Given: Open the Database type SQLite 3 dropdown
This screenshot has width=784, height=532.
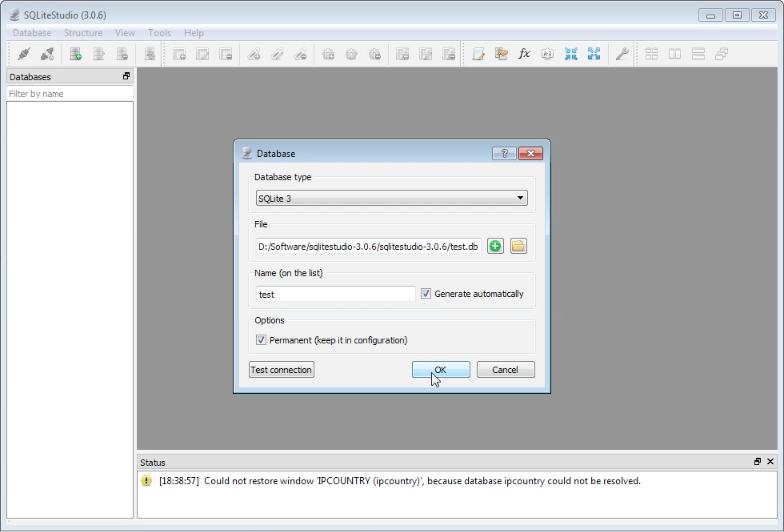Looking at the screenshot, I should (392, 198).
